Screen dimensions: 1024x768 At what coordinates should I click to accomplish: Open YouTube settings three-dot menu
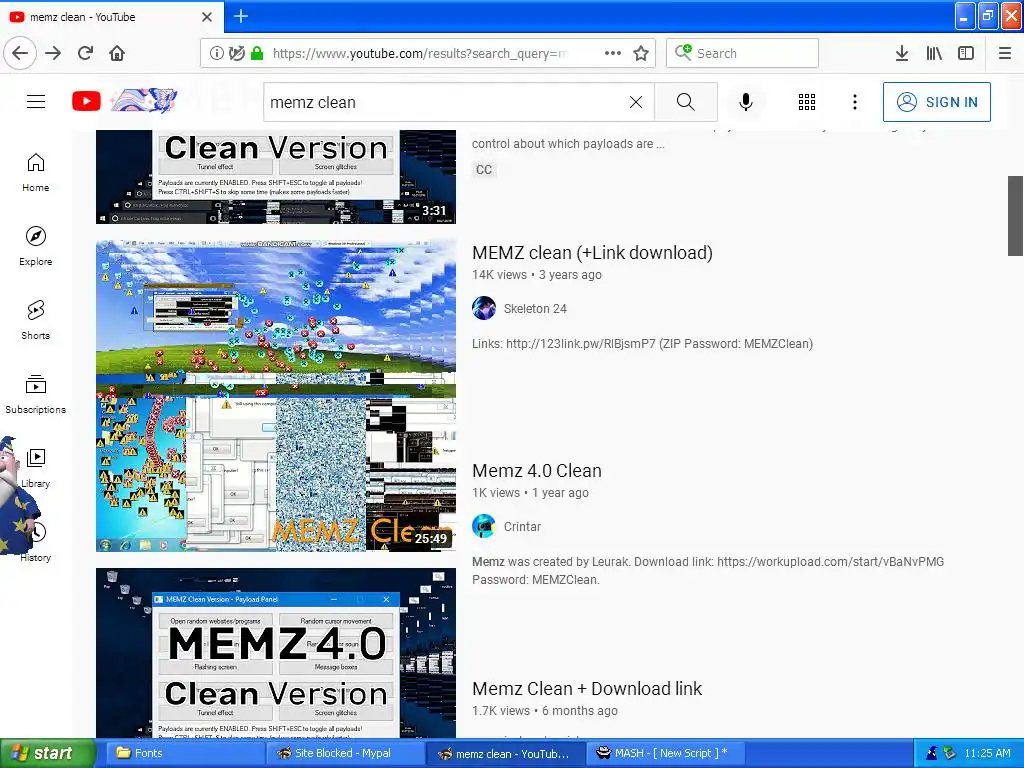coord(855,102)
